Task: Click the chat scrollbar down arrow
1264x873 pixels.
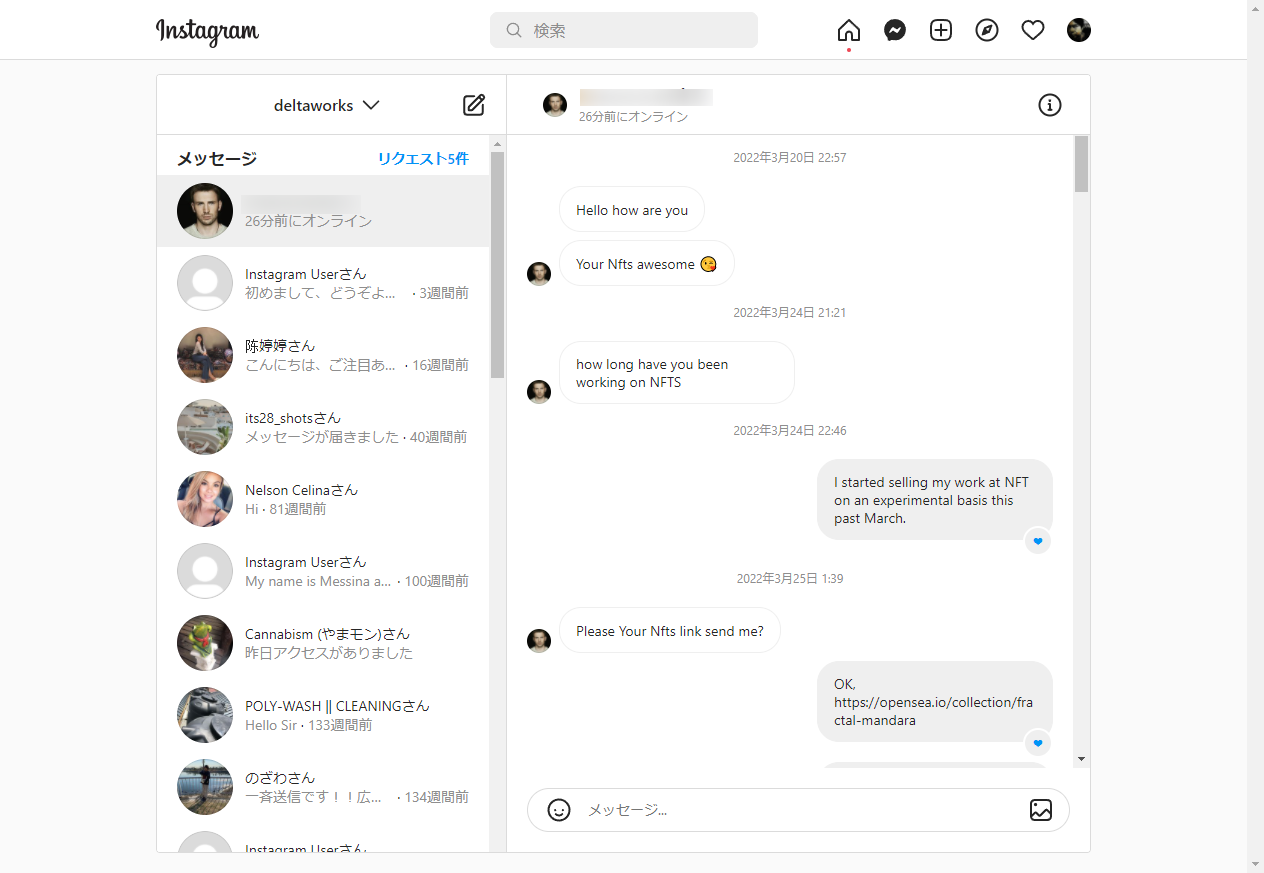Action: [1081, 759]
